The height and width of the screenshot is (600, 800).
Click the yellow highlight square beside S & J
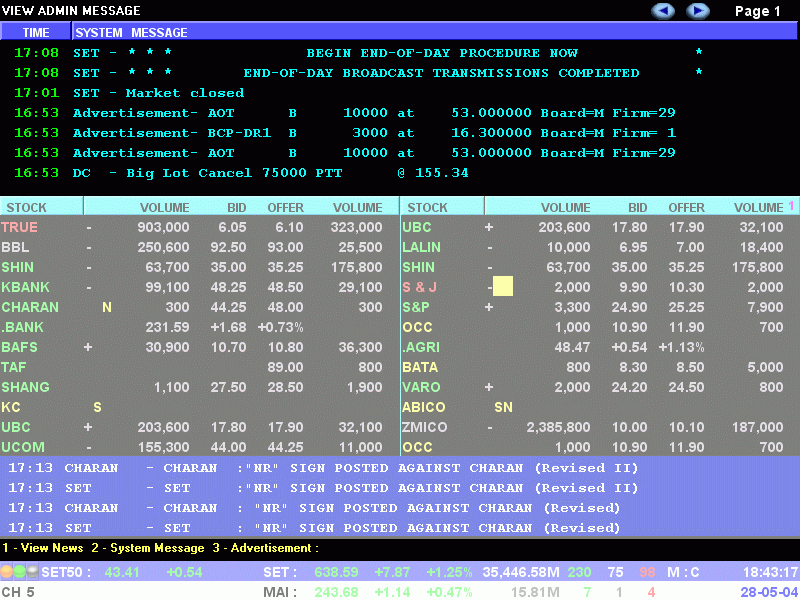click(503, 286)
